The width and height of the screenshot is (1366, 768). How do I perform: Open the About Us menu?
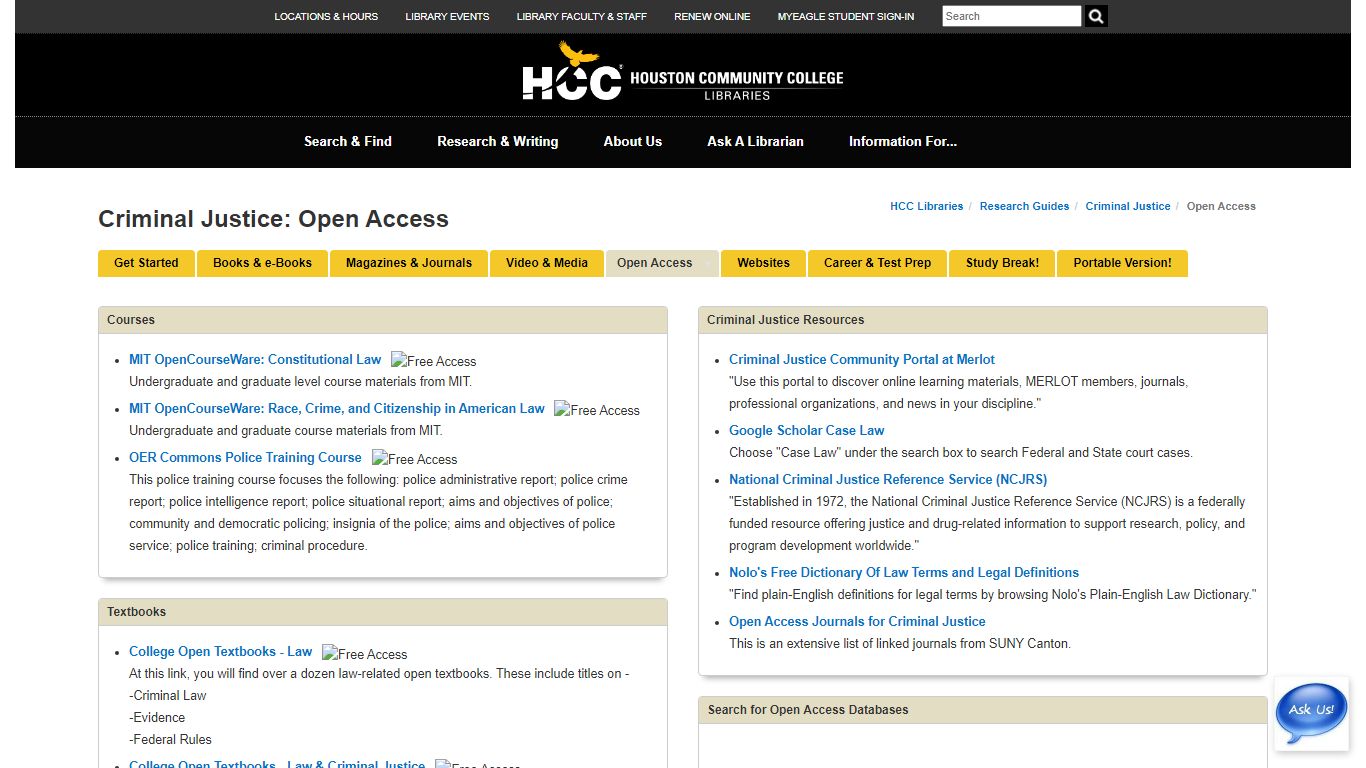click(633, 141)
